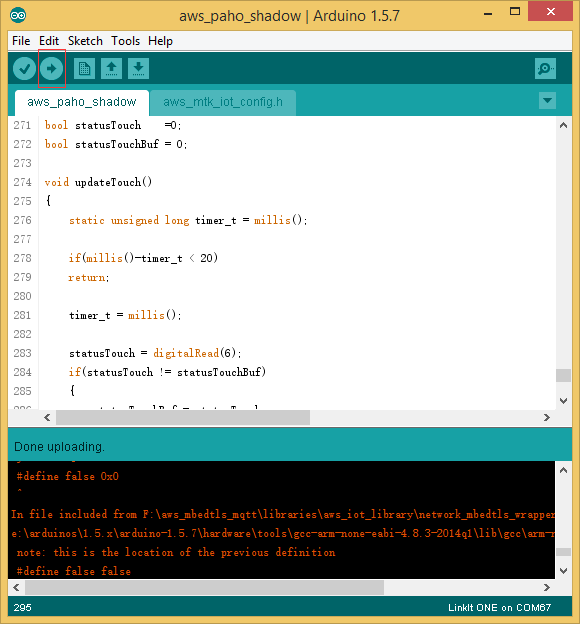This screenshot has height=624, width=580.
Task: Click code editor vertical scroll down arrow
Action: coord(563,401)
